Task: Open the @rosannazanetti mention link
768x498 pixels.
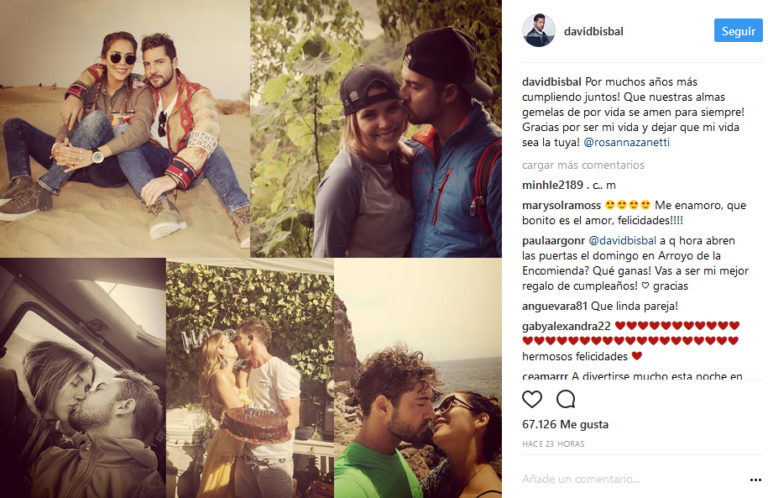Action: 626,142
